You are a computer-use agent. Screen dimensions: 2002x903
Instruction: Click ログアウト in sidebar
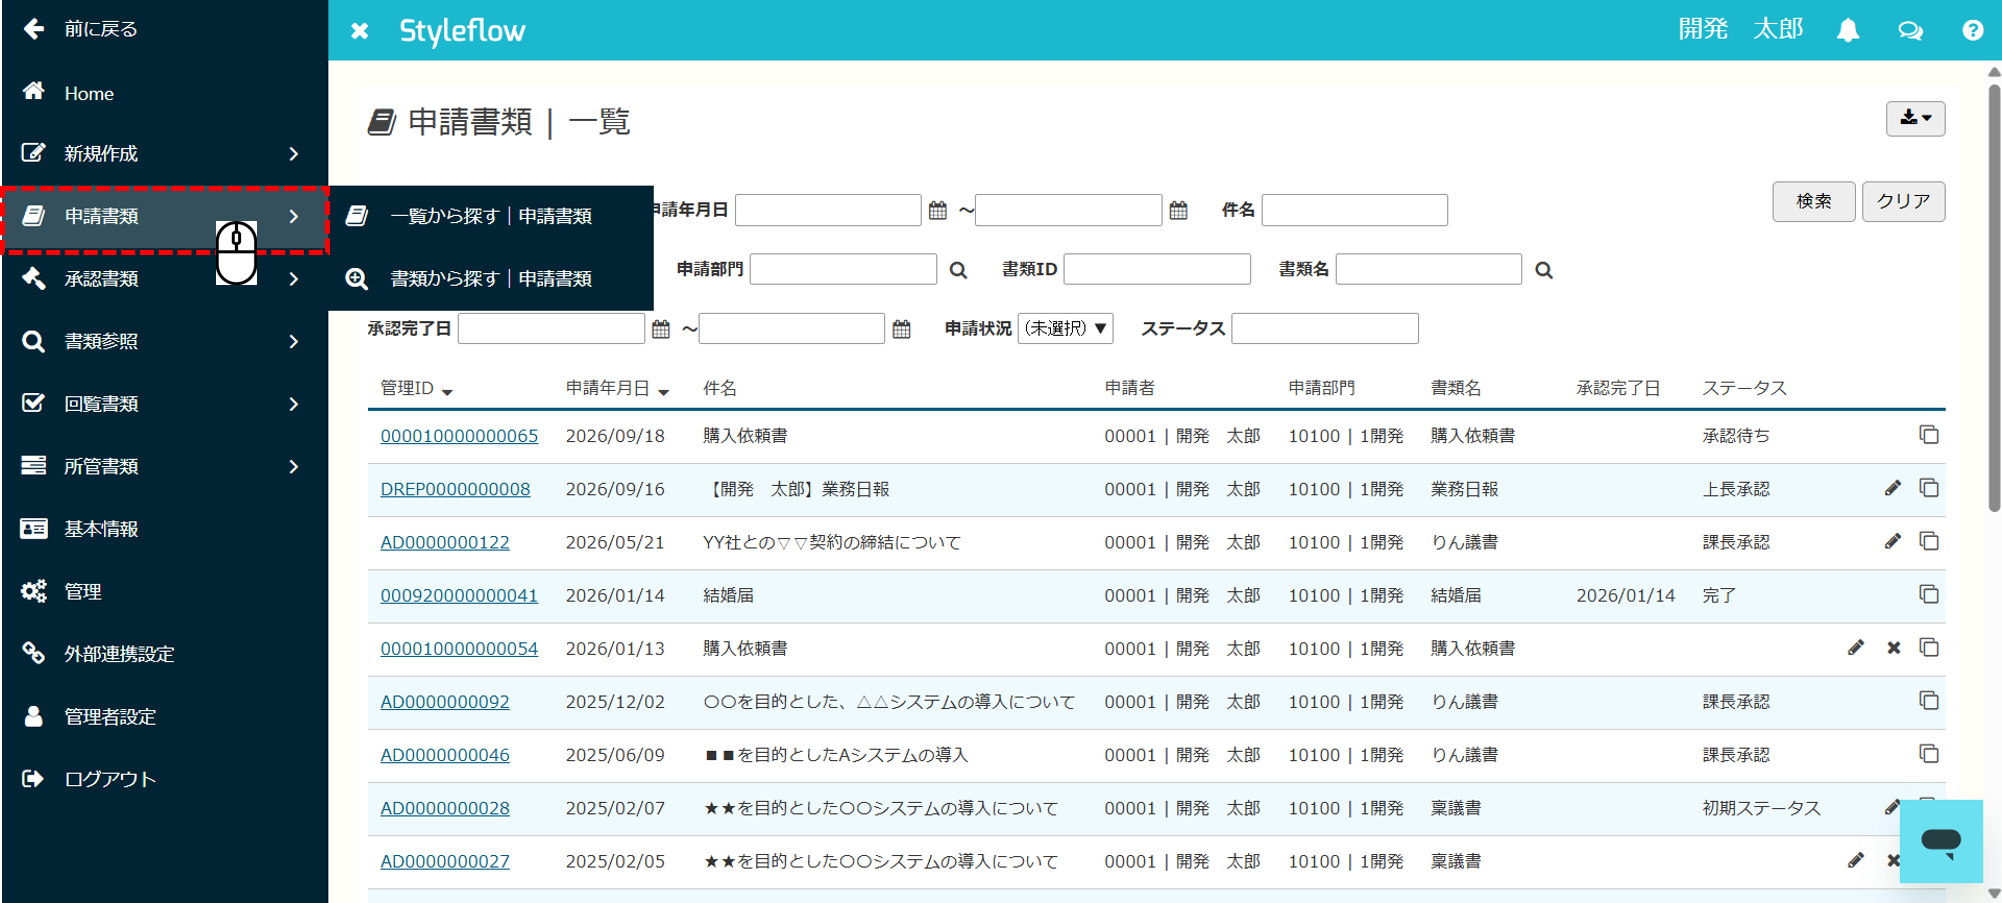(164, 779)
